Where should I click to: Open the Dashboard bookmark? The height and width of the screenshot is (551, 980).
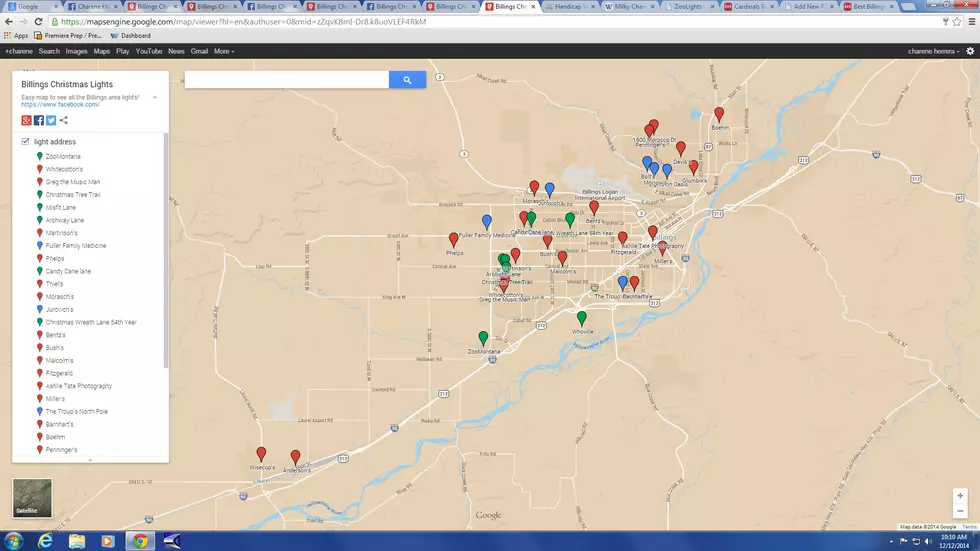pos(131,36)
